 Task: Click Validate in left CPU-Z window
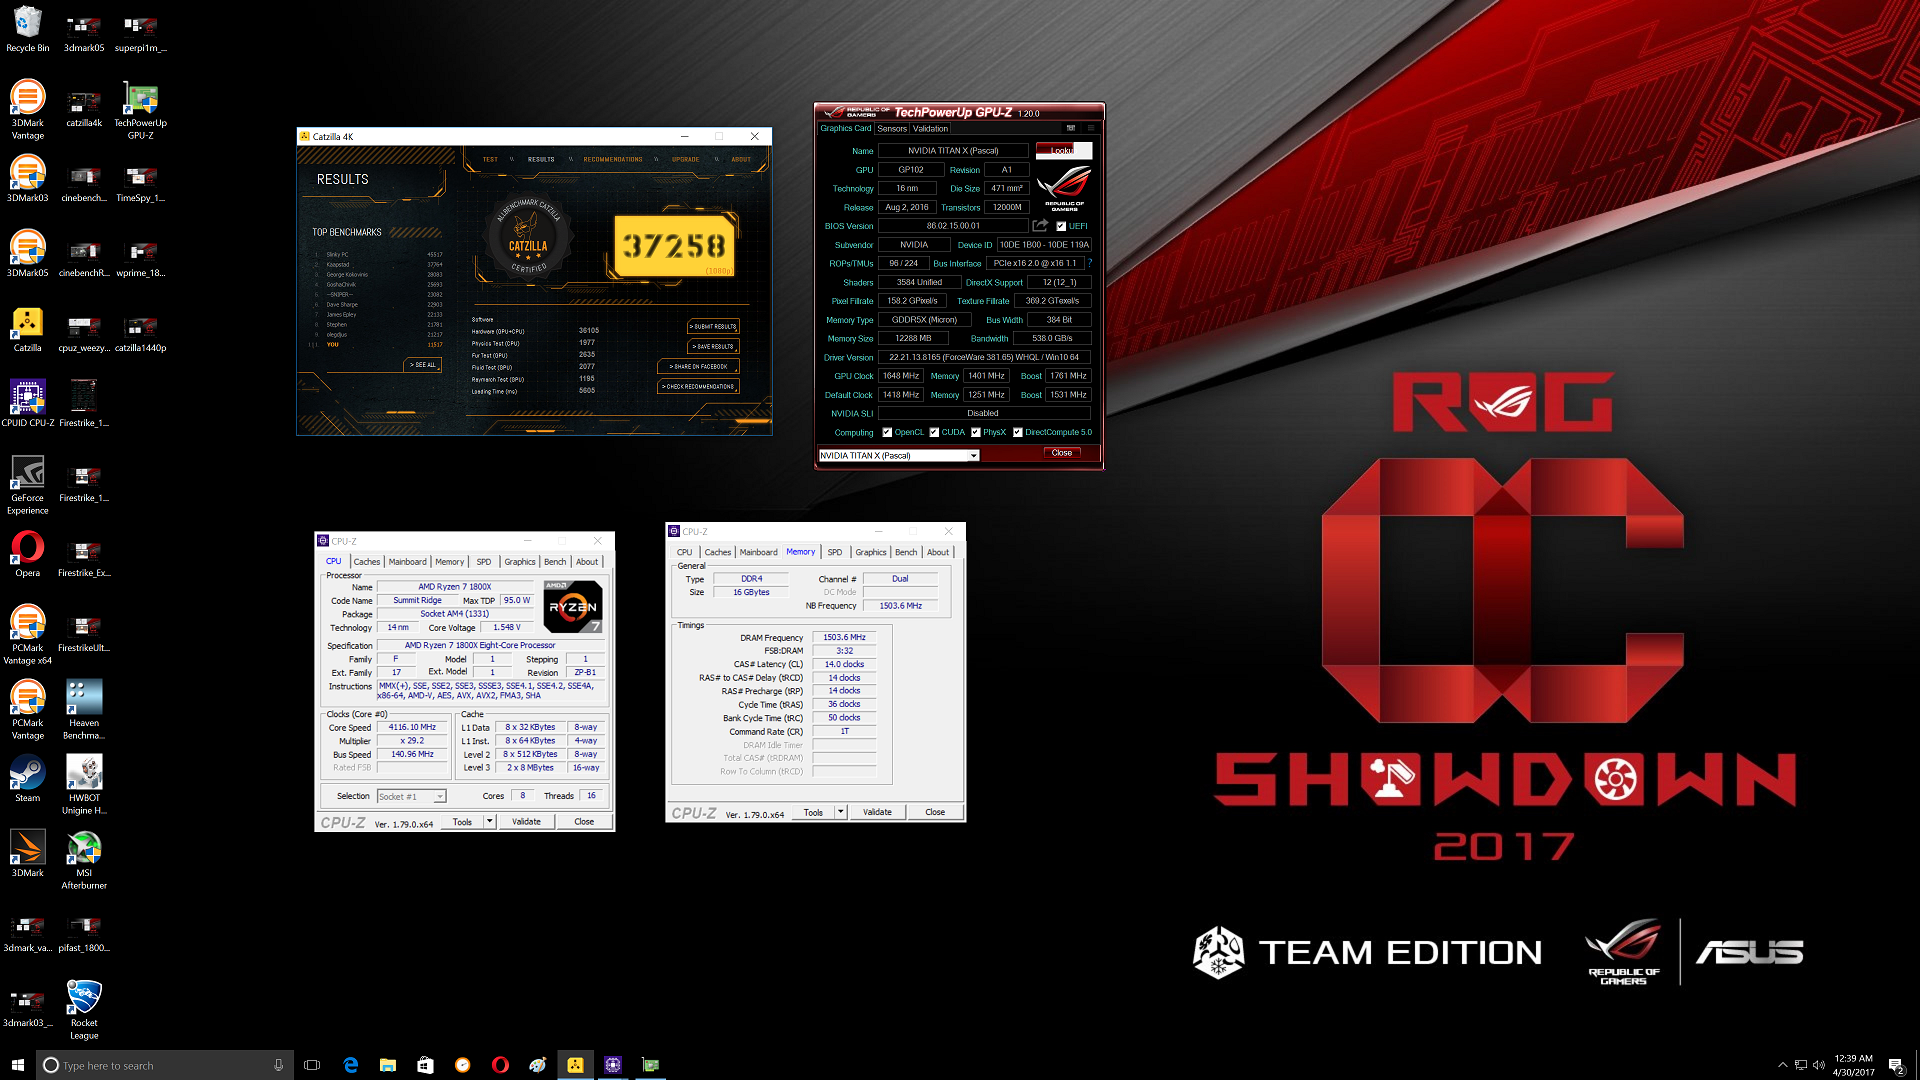coord(527,821)
